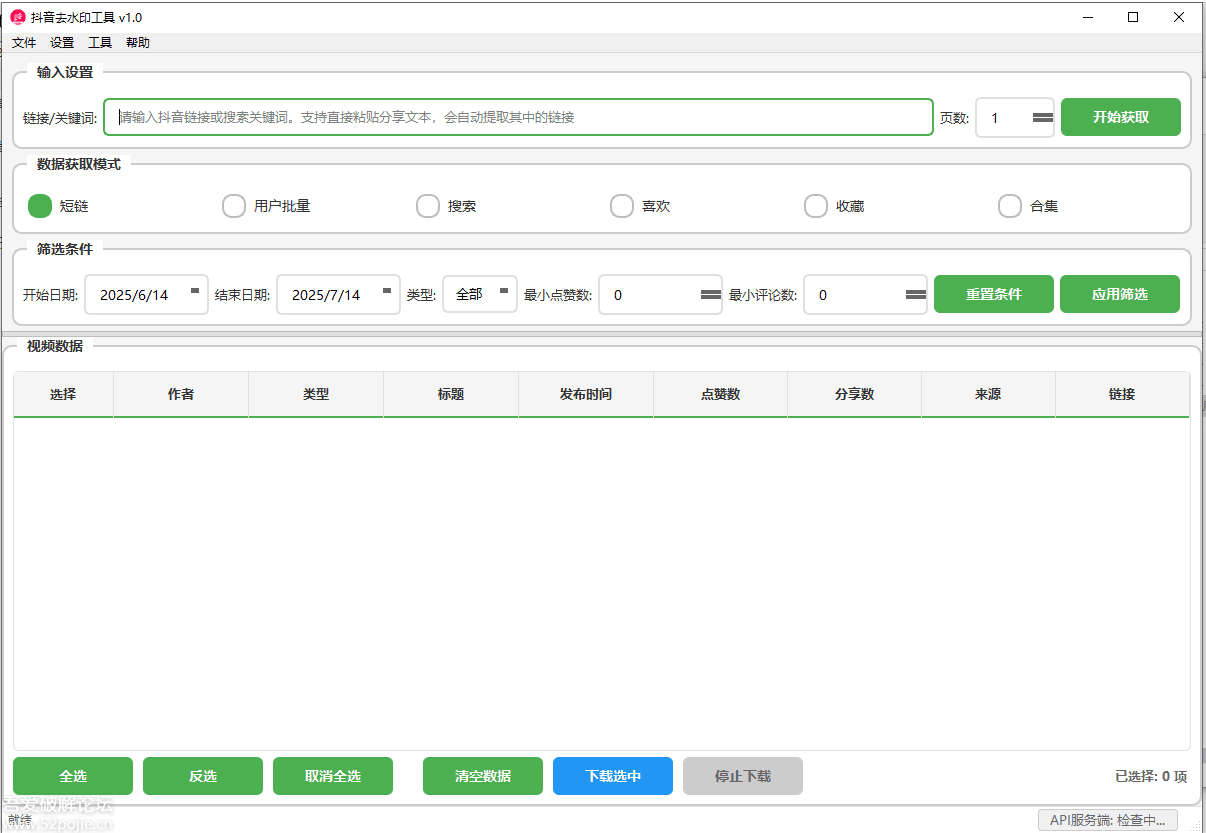The height and width of the screenshot is (833, 1206).
Task: Select the 搜索 mode radio
Action: (428, 206)
